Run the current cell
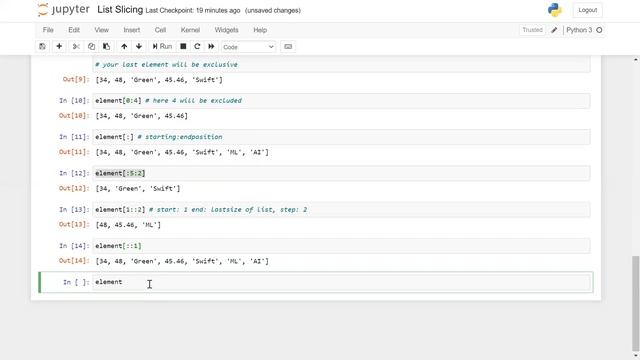640x360 pixels. coord(162,47)
